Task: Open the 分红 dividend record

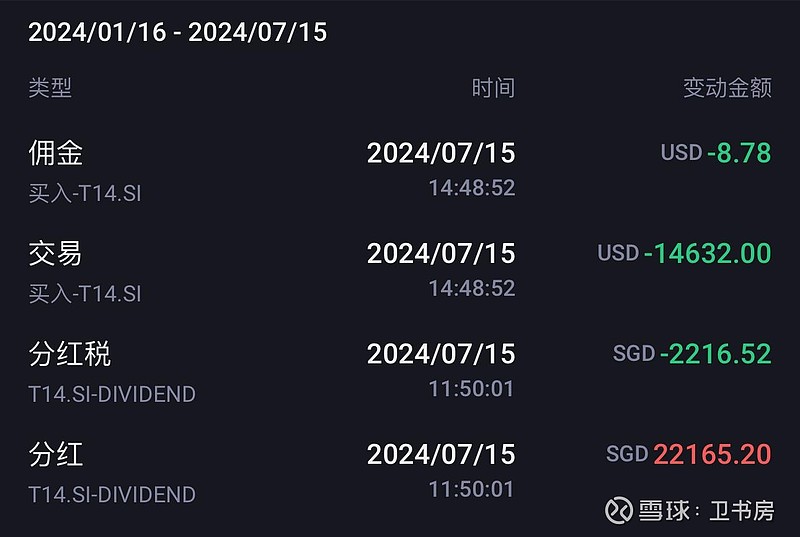Action: pyautogui.click(x=400, y=472)
